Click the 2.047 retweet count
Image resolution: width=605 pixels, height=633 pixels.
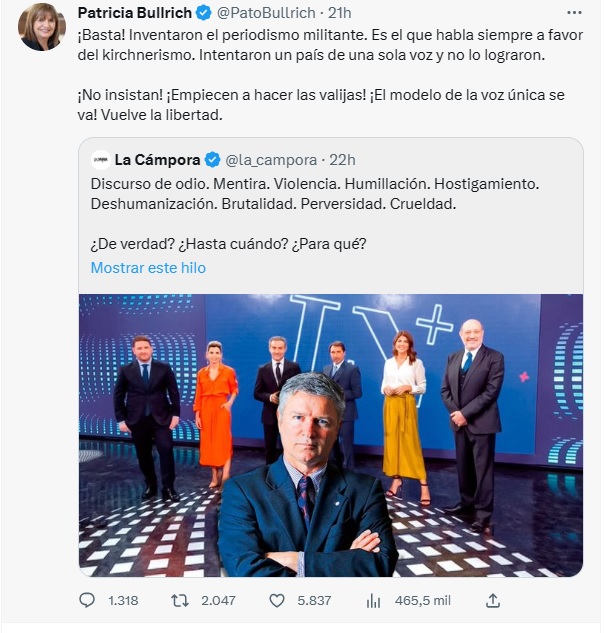(x=217, y=601)
